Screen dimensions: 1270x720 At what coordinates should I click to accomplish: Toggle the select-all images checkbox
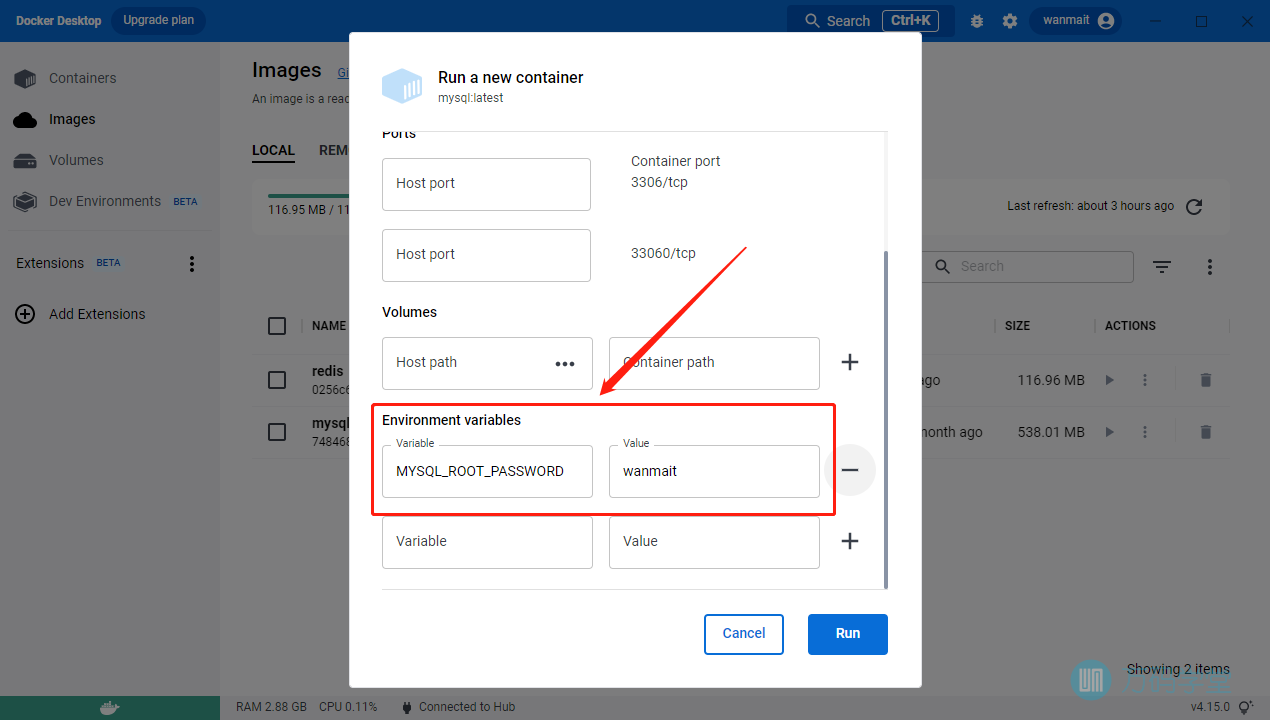click(x=277, y=326)
